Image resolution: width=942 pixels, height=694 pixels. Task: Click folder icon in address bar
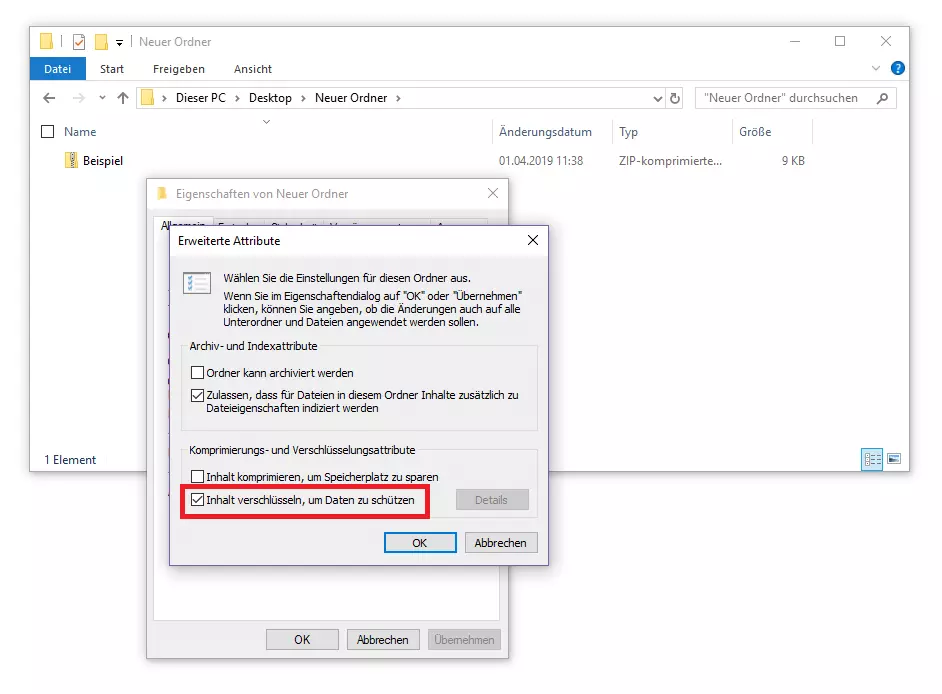[147, 97]
